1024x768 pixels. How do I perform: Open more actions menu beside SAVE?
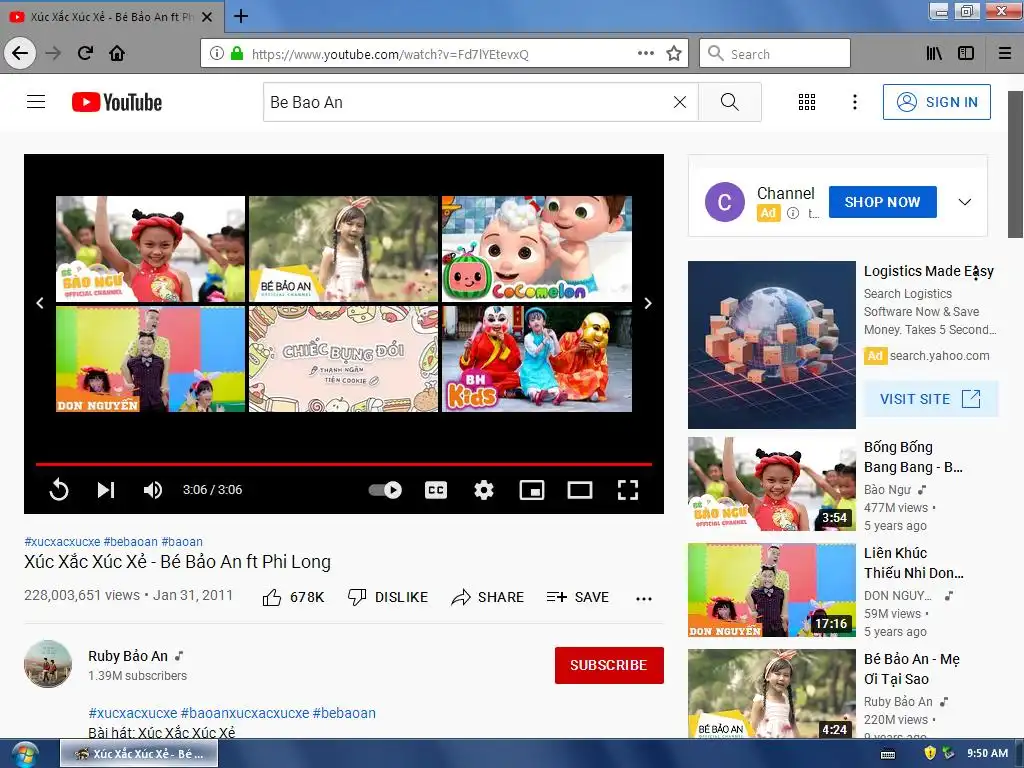(x=644, y=598)
